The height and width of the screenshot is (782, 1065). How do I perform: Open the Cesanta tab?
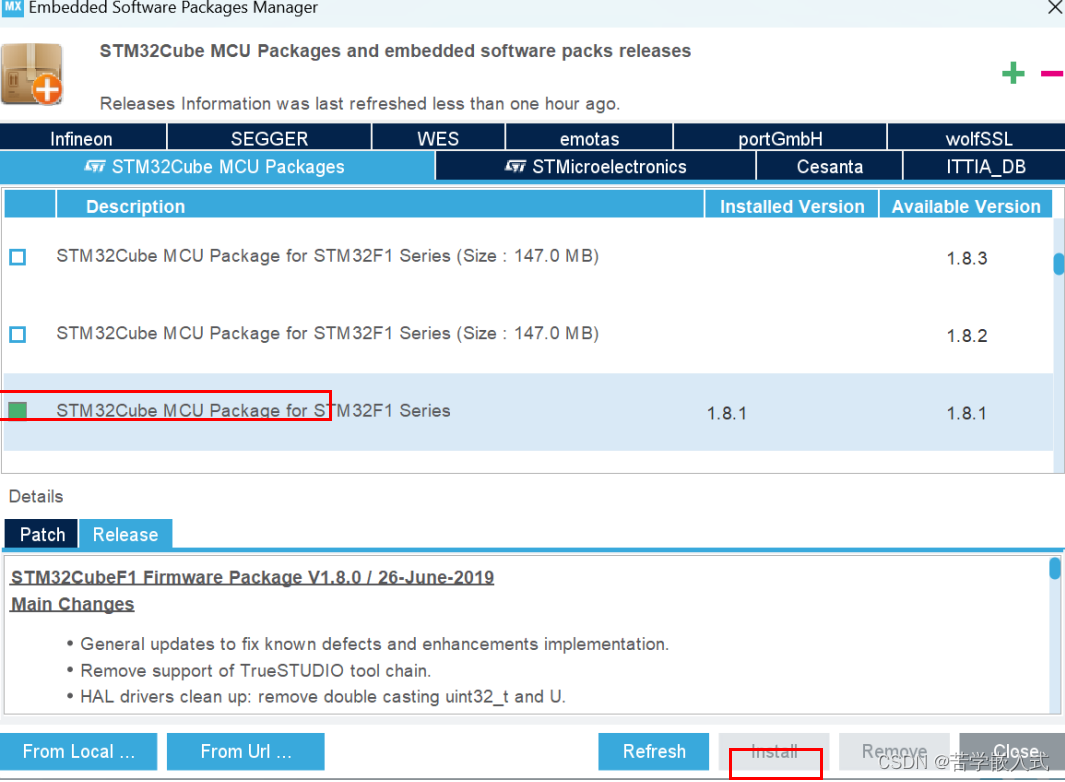(829, 166)
